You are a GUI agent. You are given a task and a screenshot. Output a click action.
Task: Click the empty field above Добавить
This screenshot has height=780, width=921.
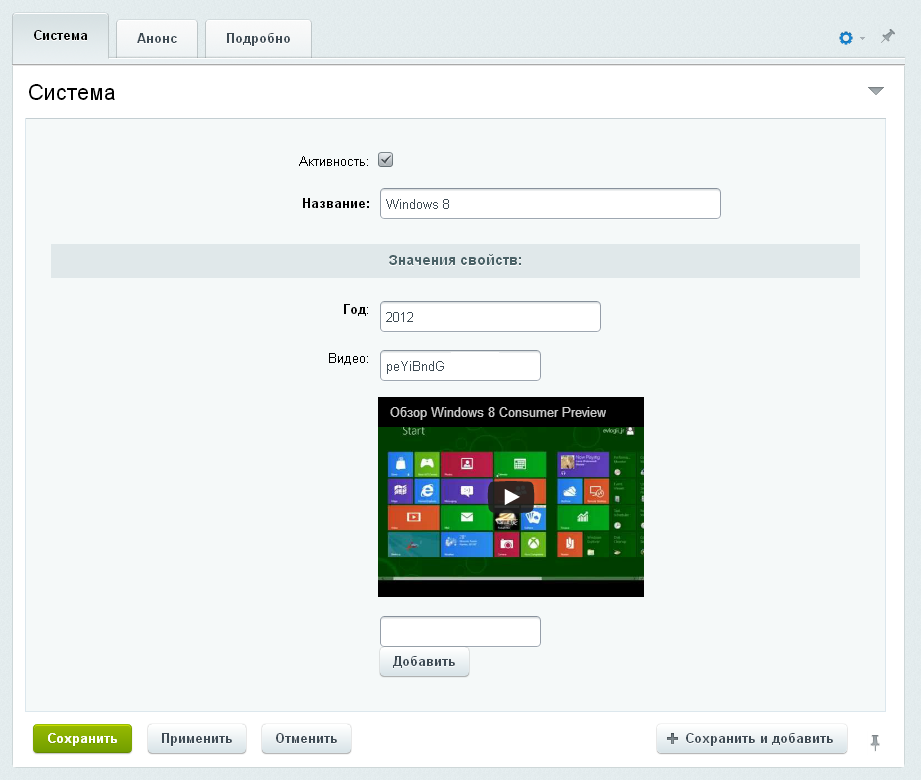point(460,632)
